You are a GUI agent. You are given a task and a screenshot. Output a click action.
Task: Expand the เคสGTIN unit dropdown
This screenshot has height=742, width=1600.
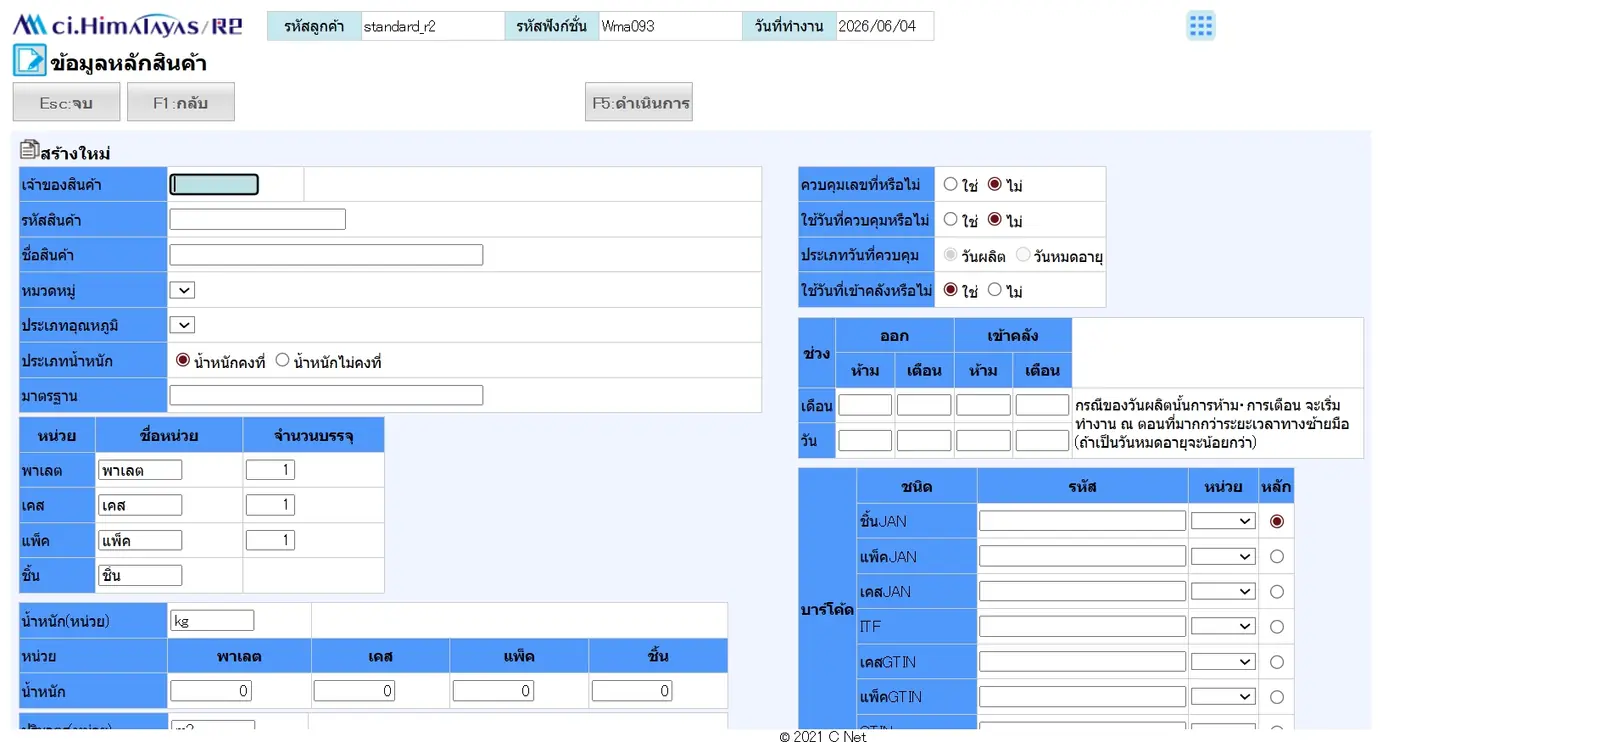click(x=1223, y=661)
